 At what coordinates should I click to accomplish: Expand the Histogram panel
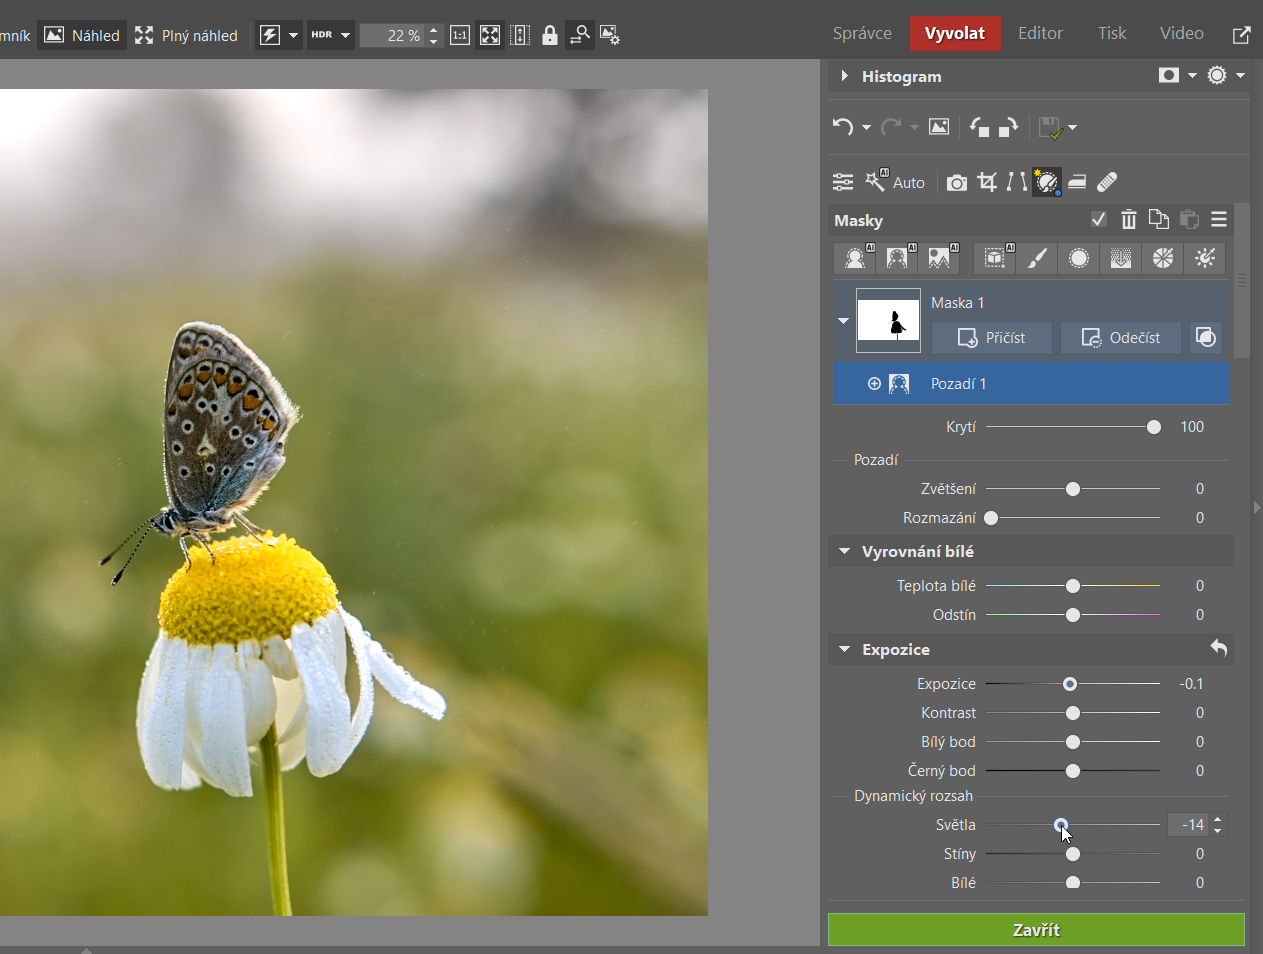click(x=845, y=76)
